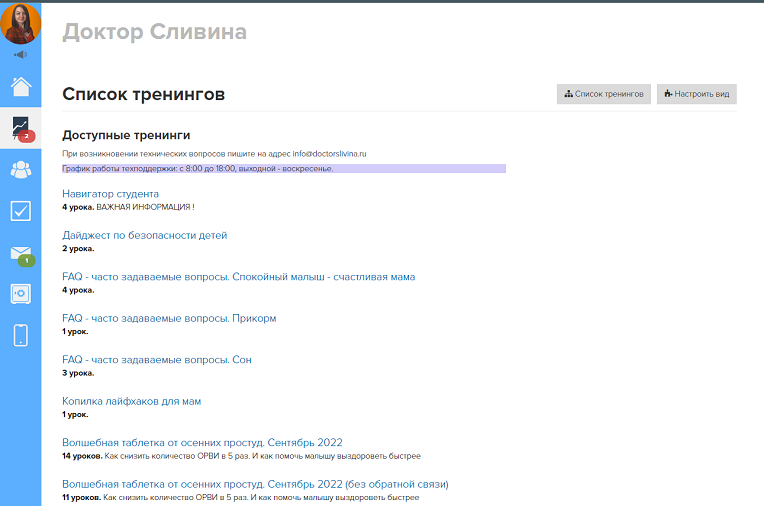Screen dimensions: 764x506
Task: Open the Навигатор студента training
Action: [x=110, y=194]
